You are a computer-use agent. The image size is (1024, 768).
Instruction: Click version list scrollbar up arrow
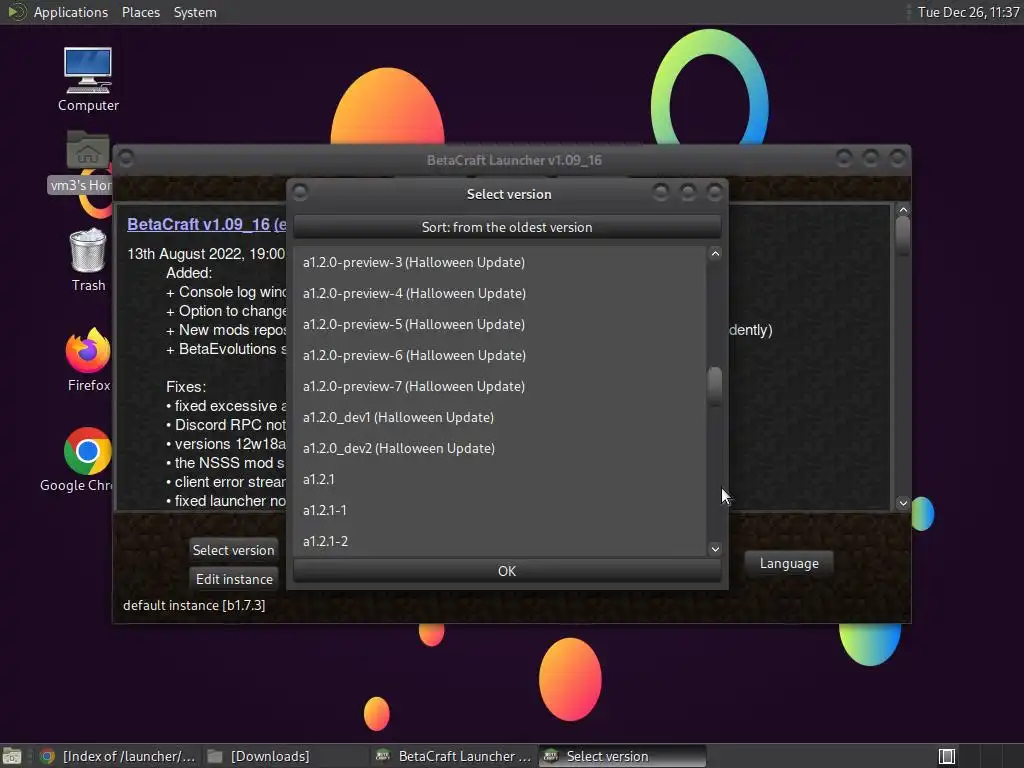[715, 253]
